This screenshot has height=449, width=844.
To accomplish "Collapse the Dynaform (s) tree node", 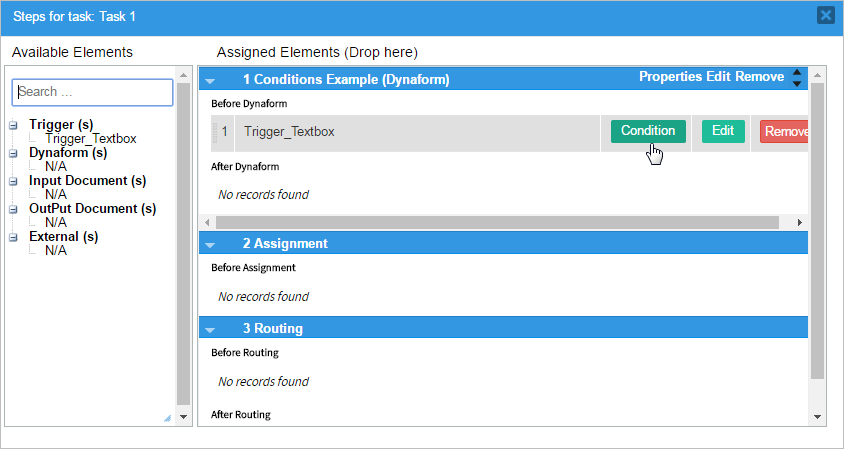I will [x=13, y=153].
